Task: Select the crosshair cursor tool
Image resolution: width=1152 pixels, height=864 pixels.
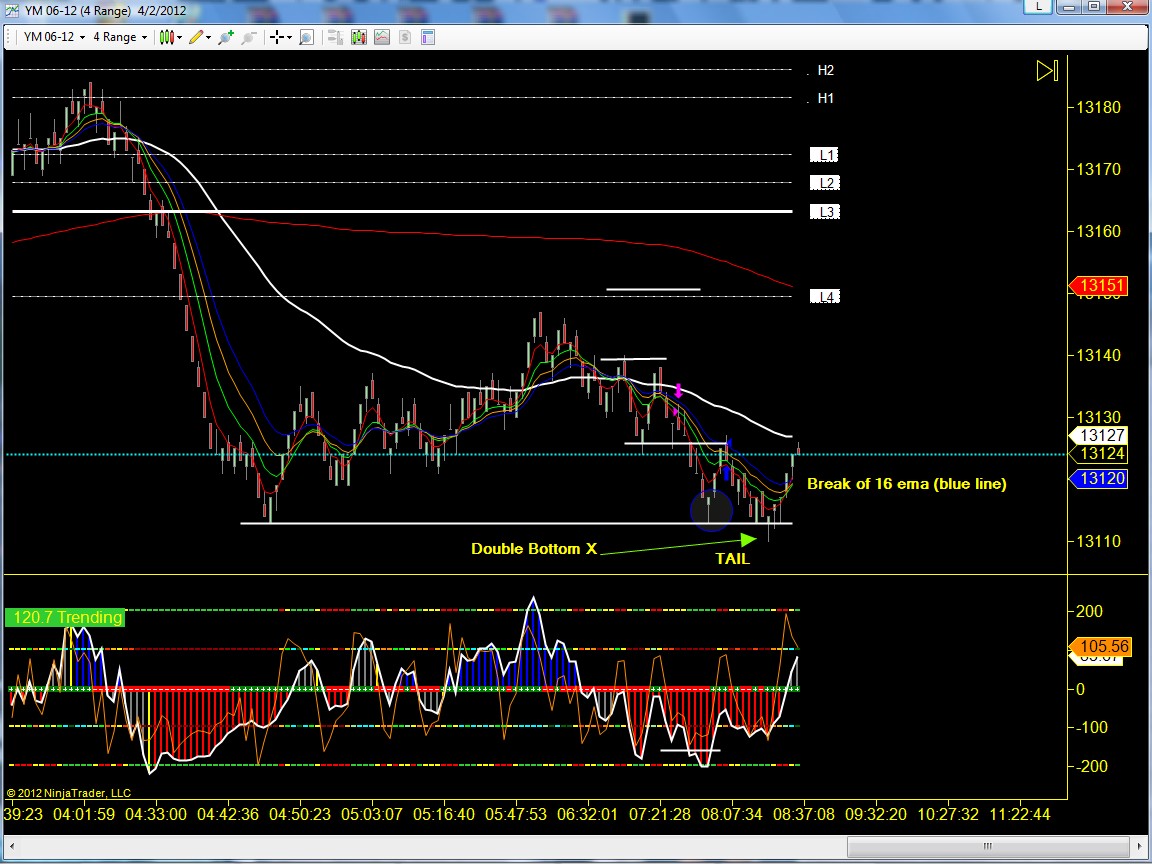Action: 276,37
